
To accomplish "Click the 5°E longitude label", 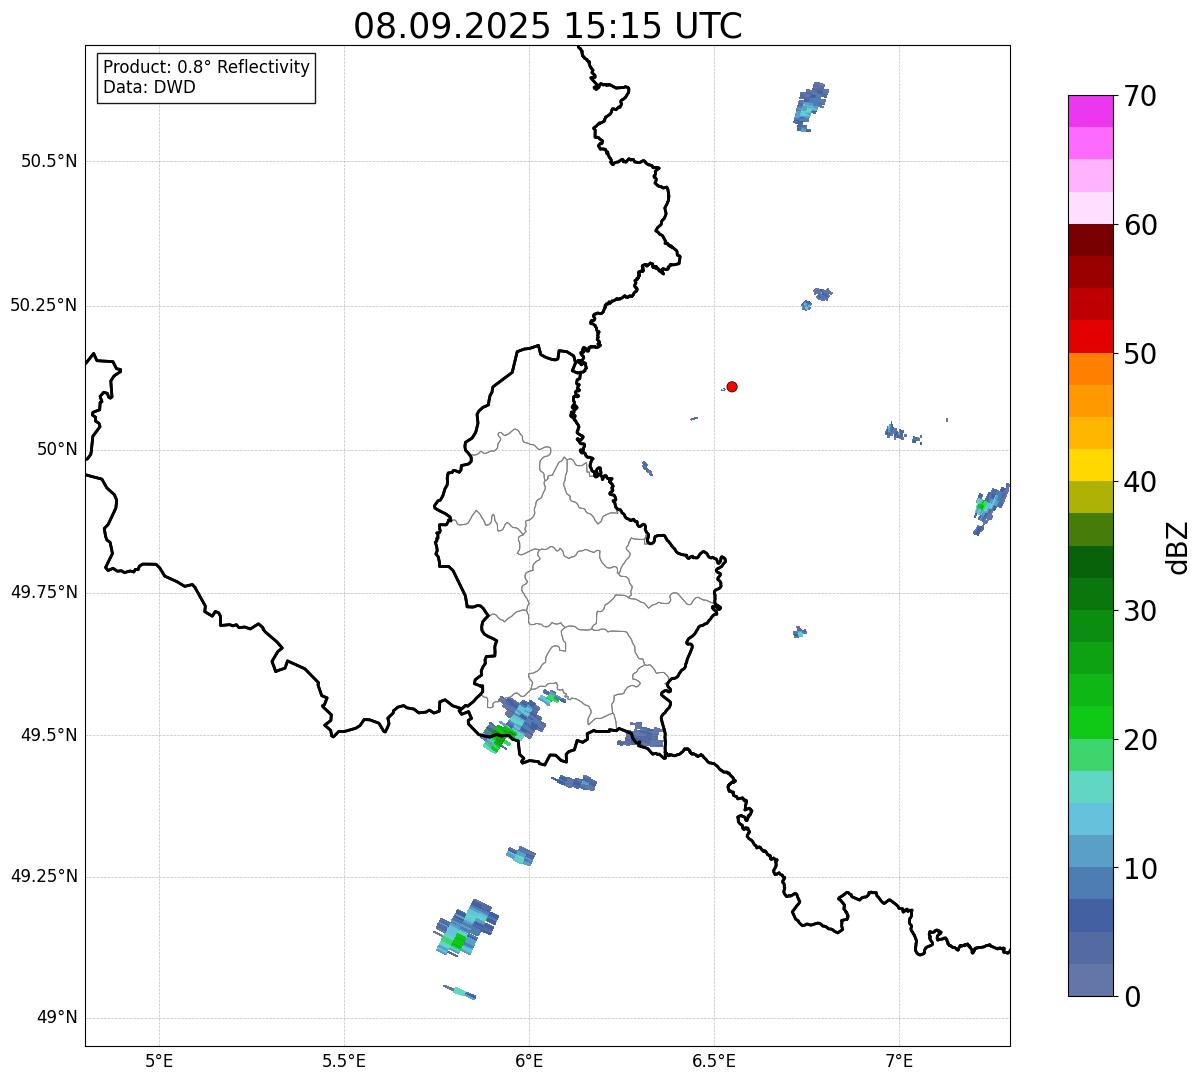I will click(159, 1060).
